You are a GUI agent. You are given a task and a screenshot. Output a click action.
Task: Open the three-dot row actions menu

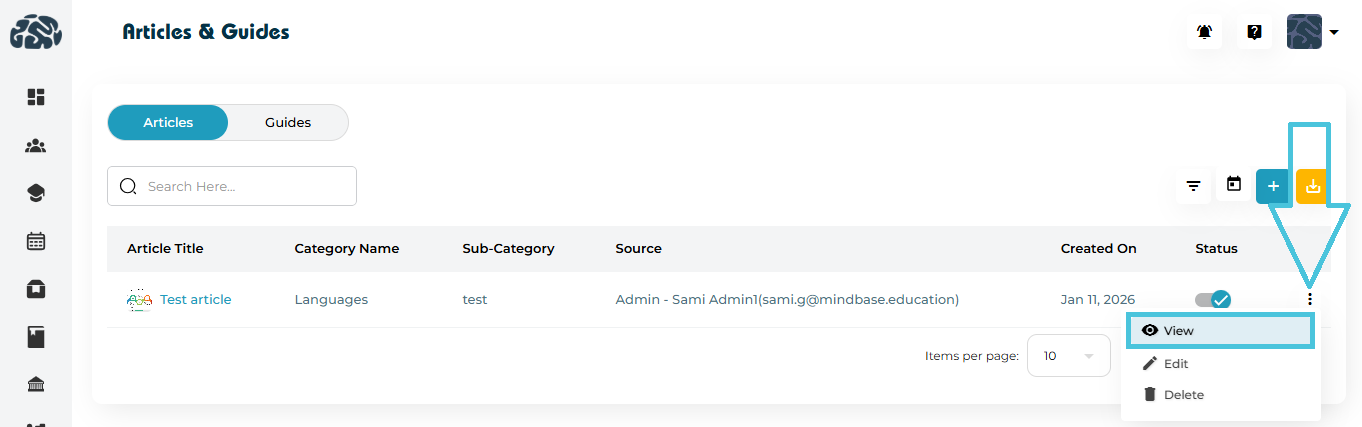[x=1309, y=299]
